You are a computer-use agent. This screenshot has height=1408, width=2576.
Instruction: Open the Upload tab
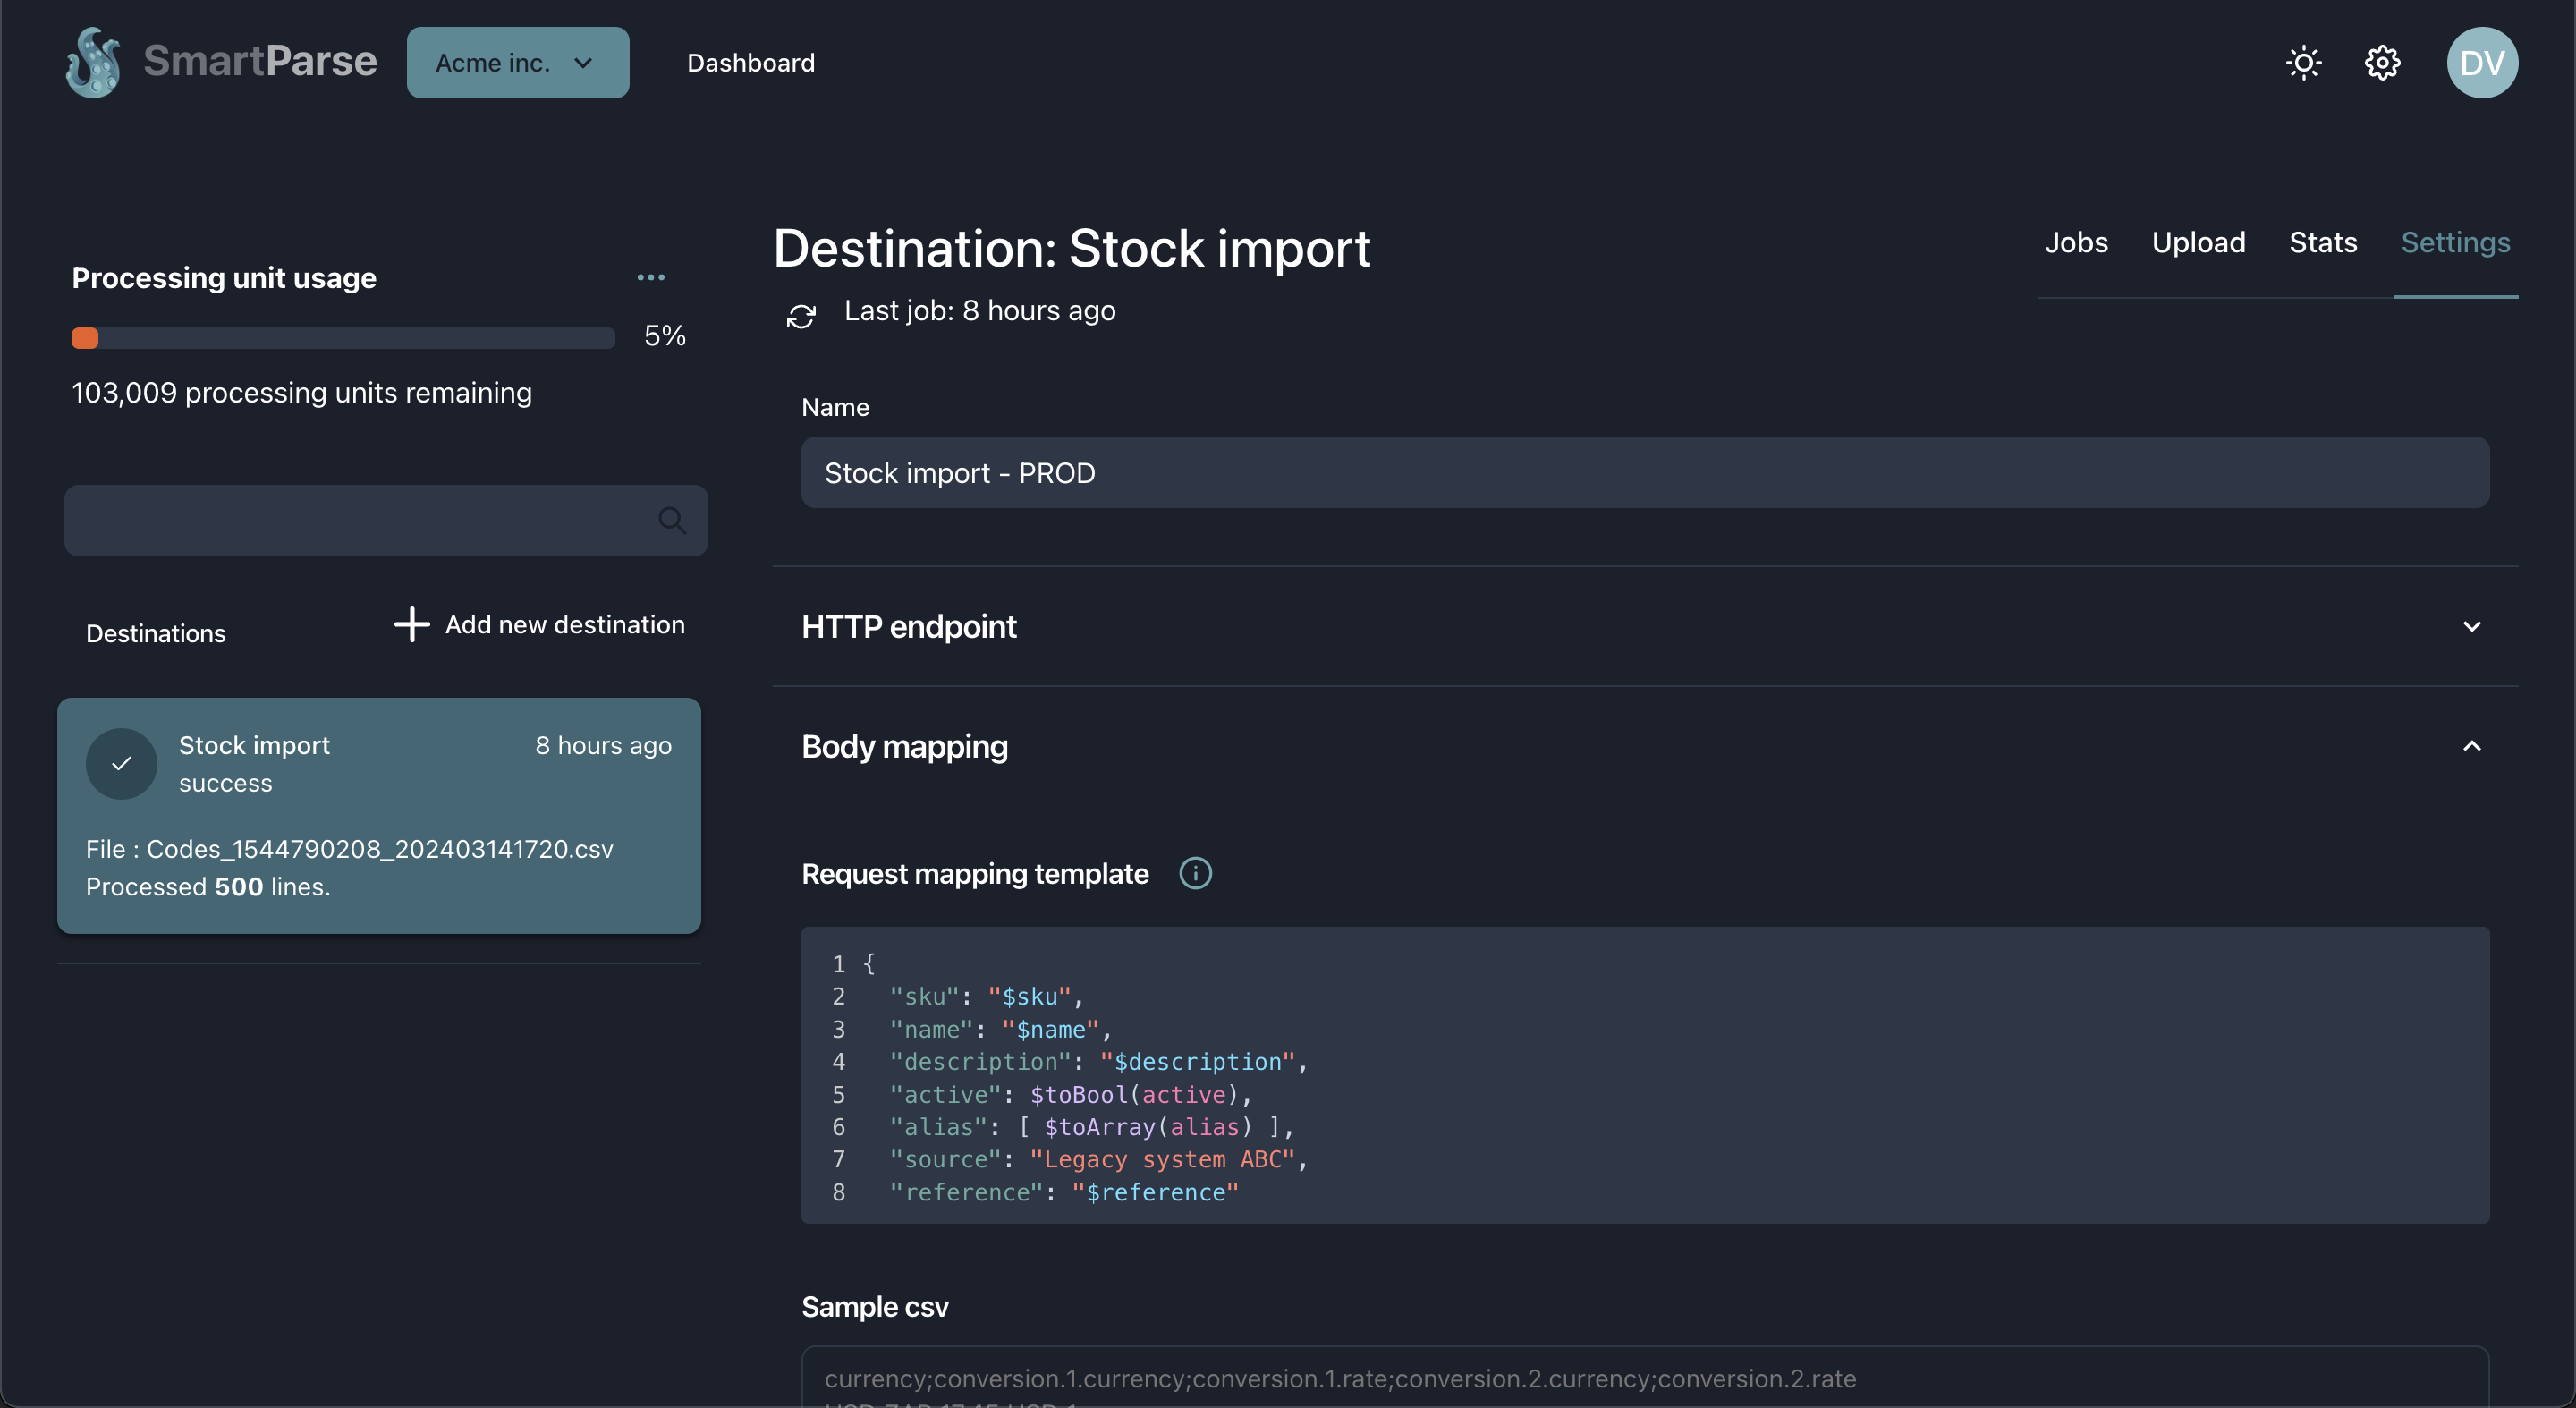click(2198, 242)
